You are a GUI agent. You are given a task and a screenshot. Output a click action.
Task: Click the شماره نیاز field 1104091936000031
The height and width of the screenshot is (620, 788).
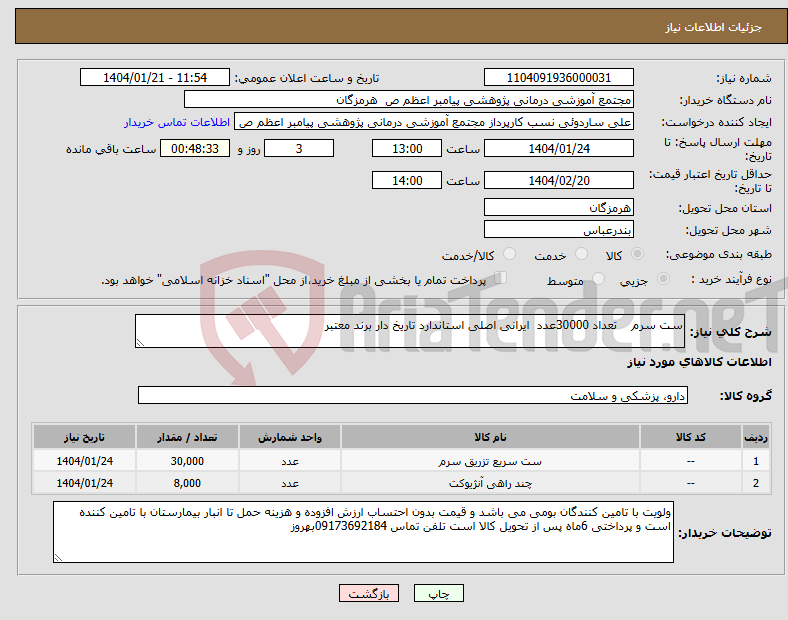pos(558,77)
